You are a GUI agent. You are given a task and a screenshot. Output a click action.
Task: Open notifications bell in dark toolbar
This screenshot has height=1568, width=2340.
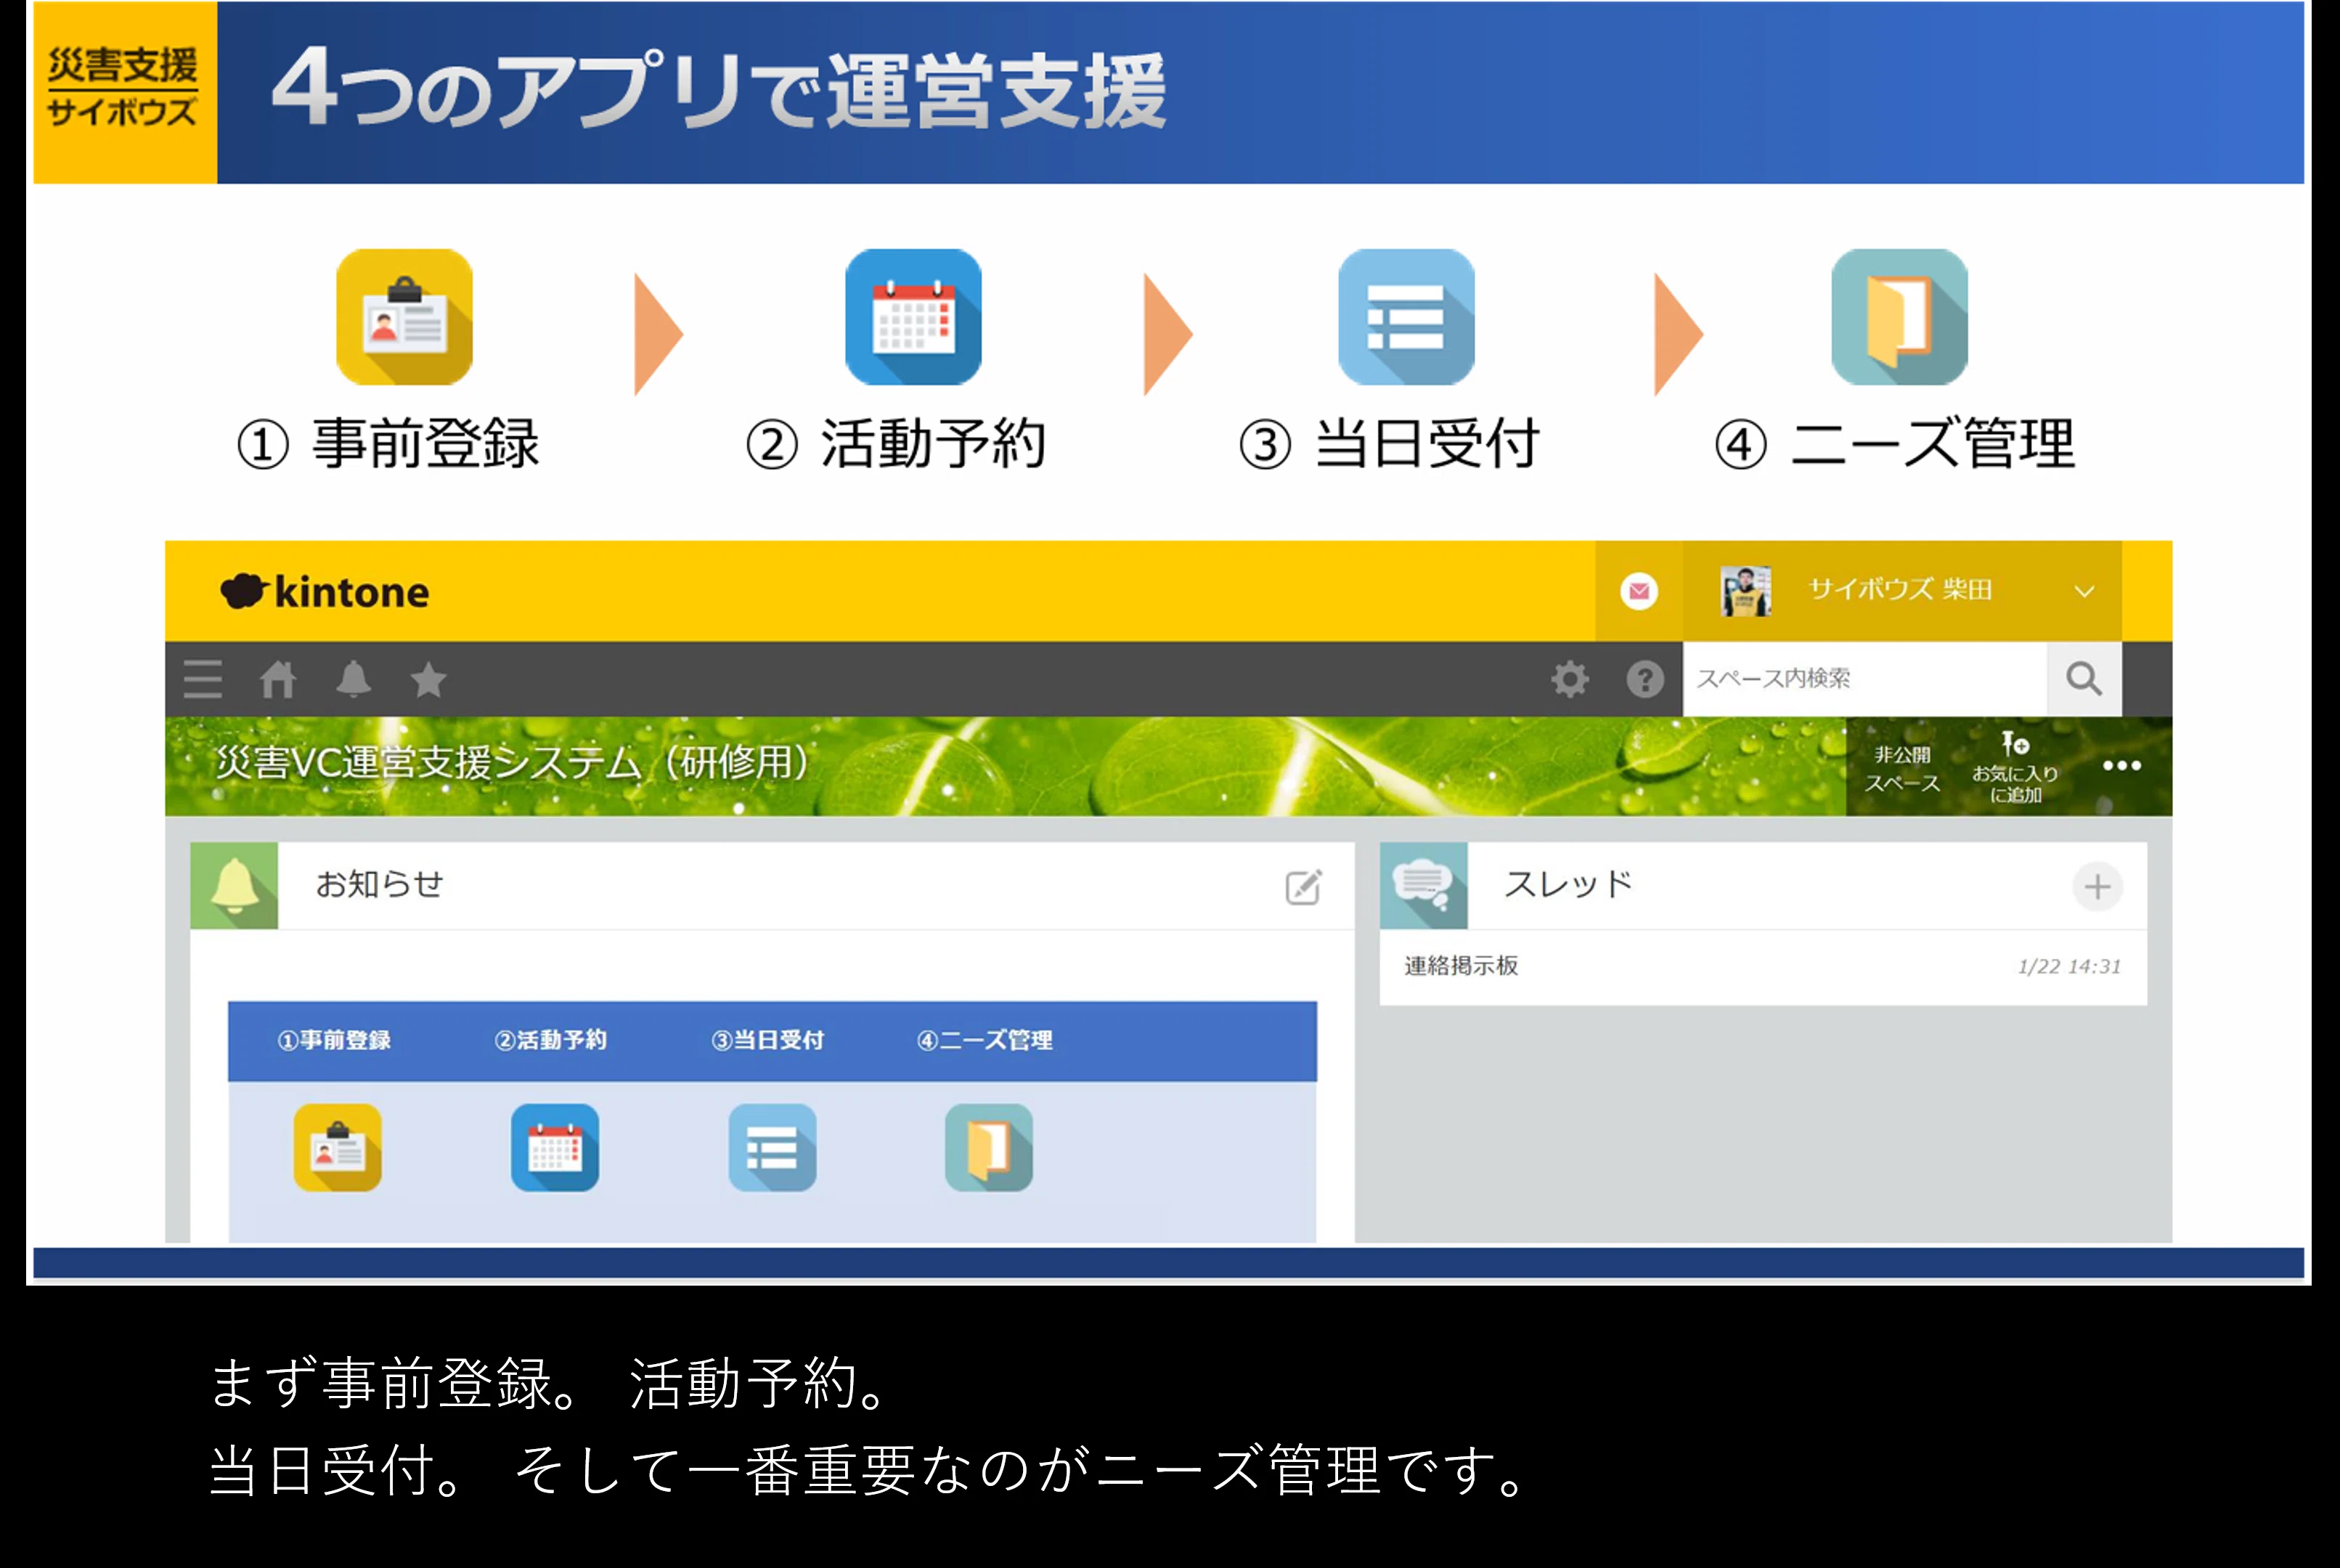point(353,679)
